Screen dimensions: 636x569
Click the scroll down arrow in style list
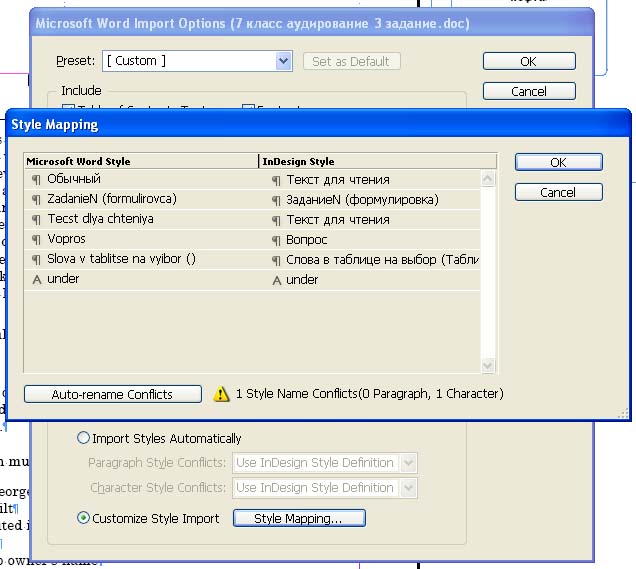pyautogui.click(x=488, y=365)
